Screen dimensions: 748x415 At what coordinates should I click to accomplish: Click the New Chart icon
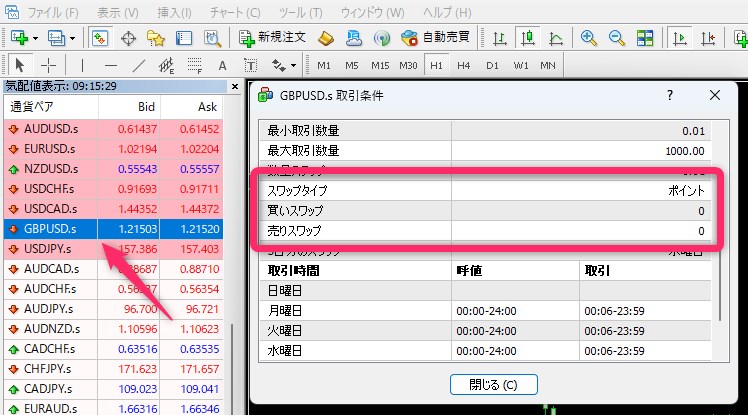(x=19, y=38)
